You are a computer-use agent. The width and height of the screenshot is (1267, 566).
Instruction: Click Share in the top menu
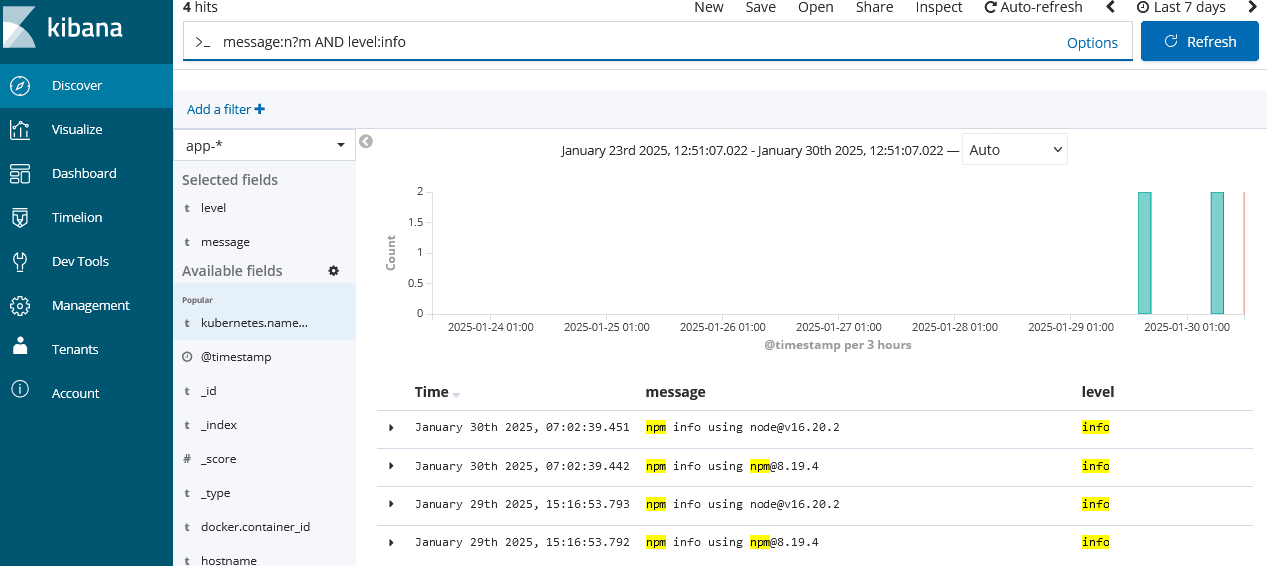point(874,8)
